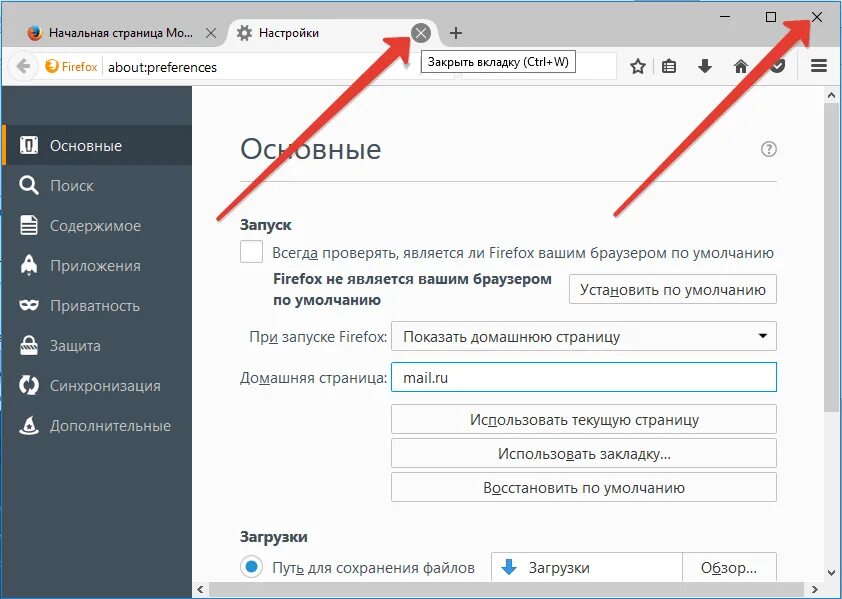Open the Приложения preferences section
Screen dimensions: 842x599
tap(97, 266)
